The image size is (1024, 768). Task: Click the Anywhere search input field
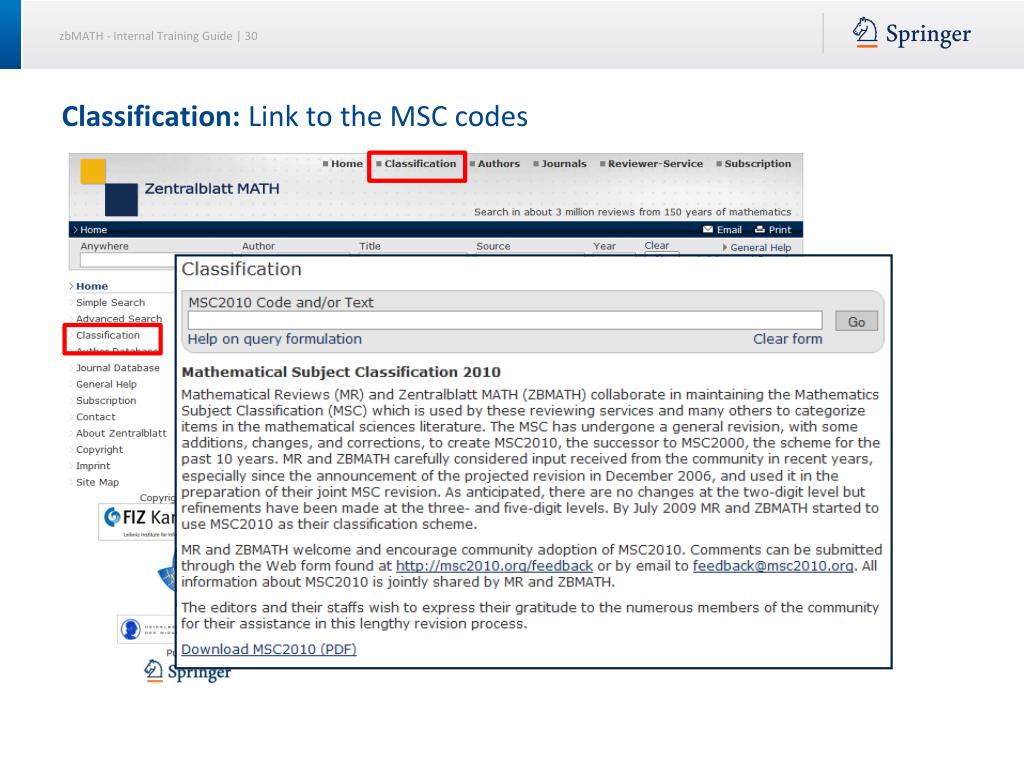128,260
